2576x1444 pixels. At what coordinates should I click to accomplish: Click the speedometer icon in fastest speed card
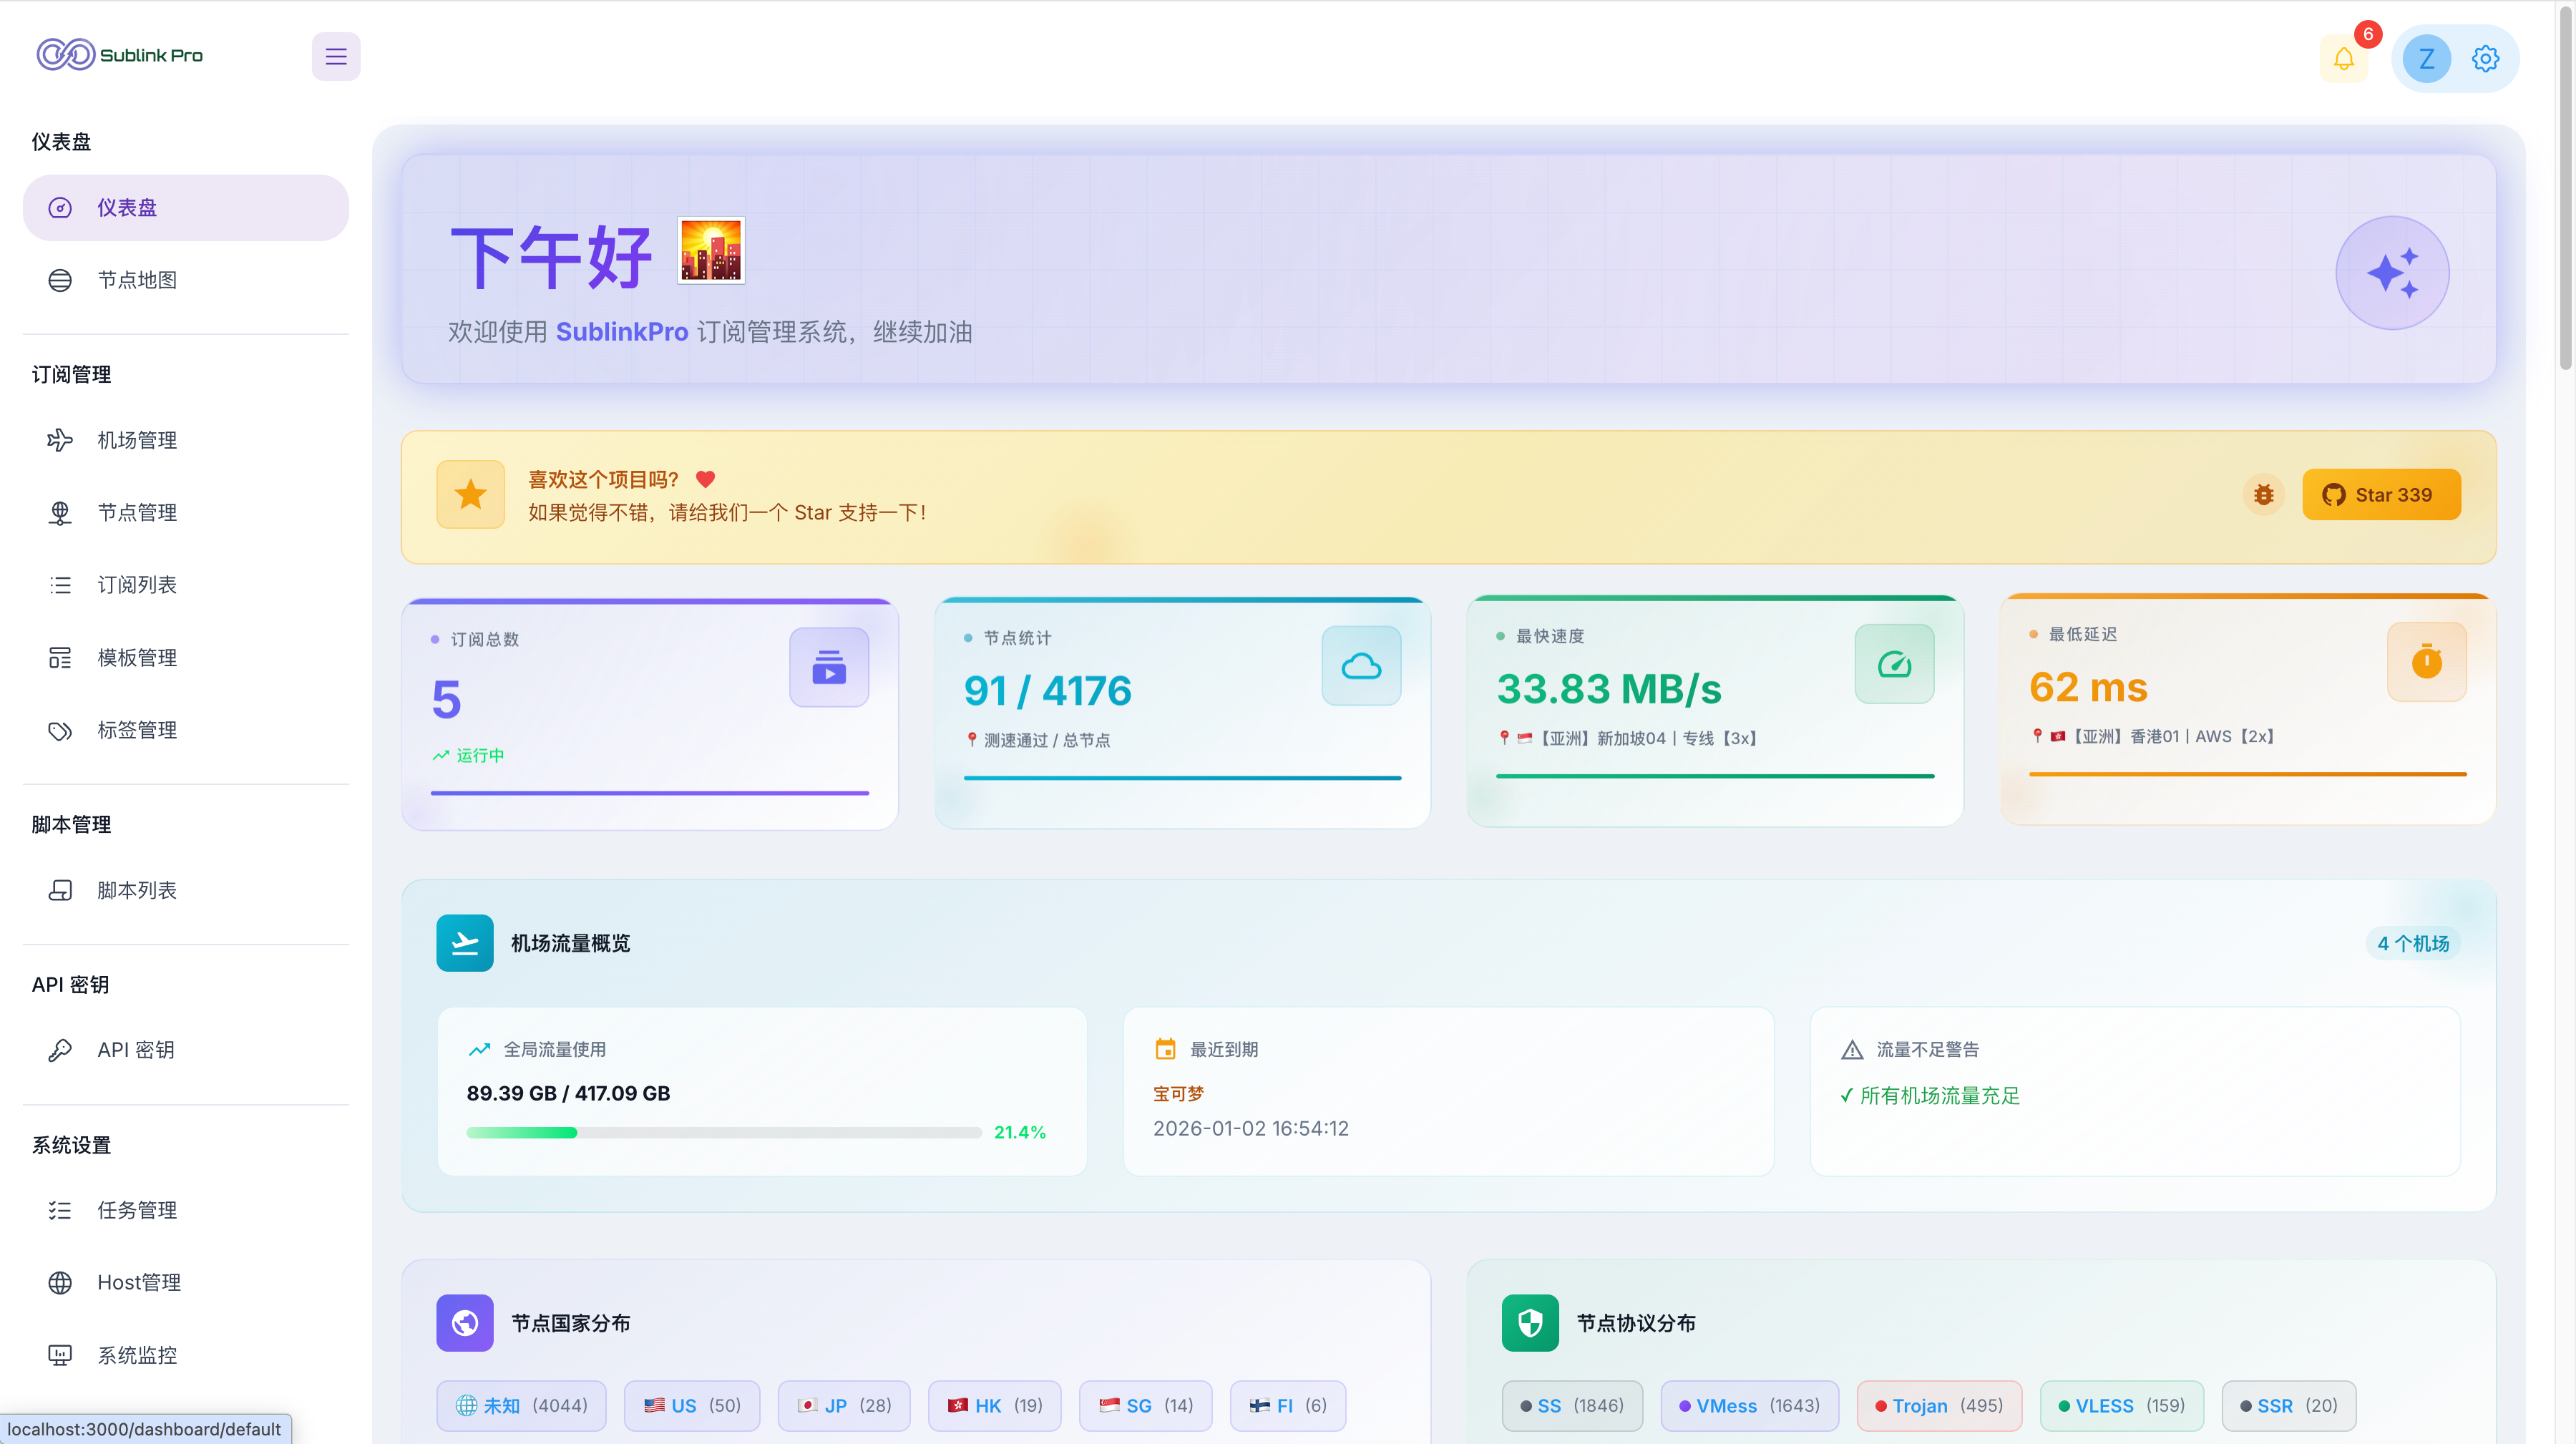pyautogui.click(x=1894, y=664)
